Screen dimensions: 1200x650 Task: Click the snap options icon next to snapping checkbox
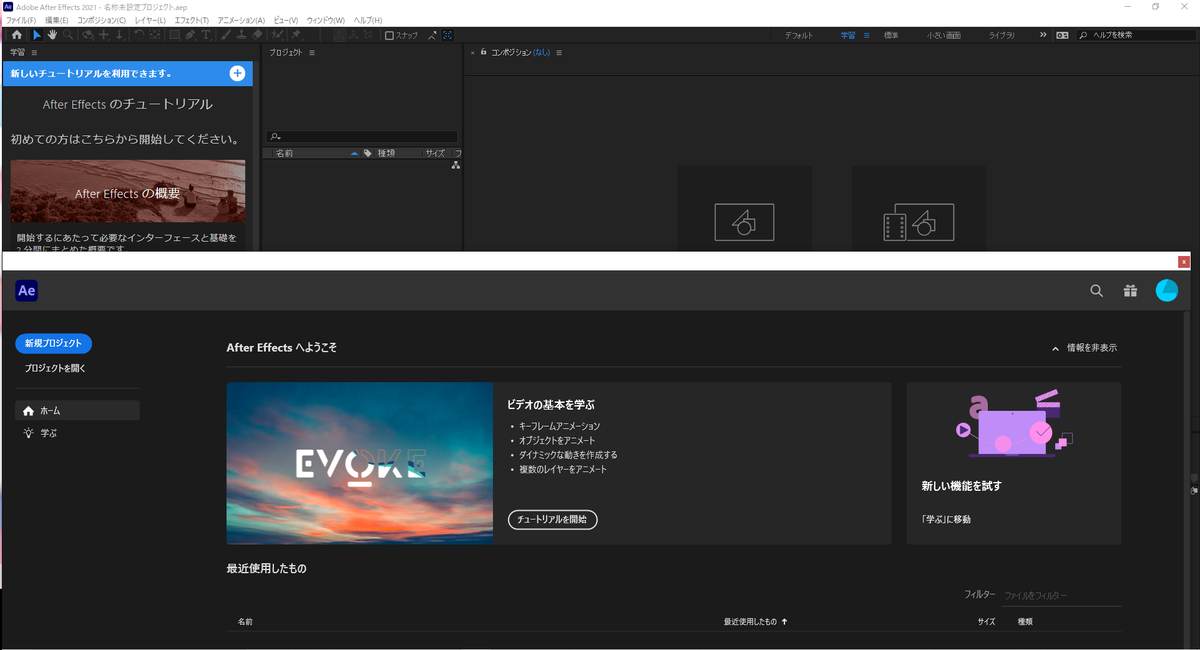pyautogui.click(x=433, y=35)
